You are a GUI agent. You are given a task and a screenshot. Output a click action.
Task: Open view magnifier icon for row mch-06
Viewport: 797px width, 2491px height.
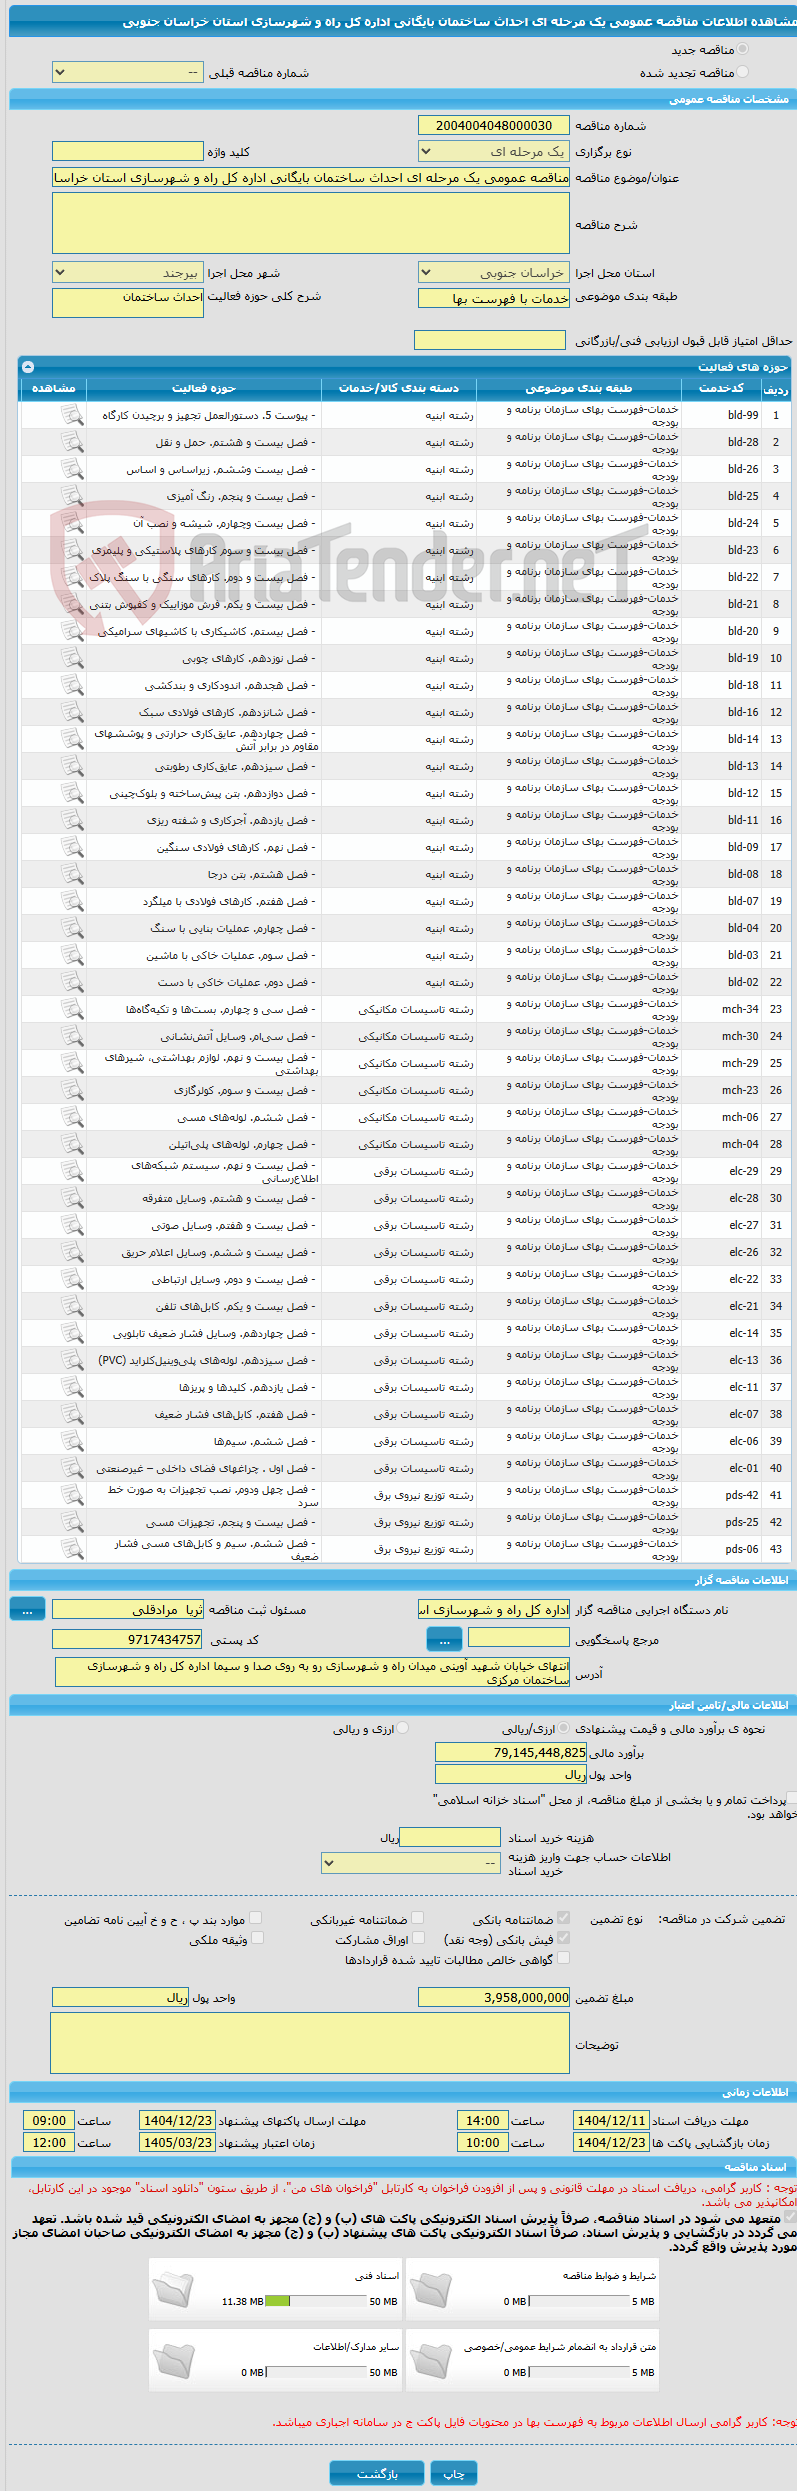click(72, 1117)
